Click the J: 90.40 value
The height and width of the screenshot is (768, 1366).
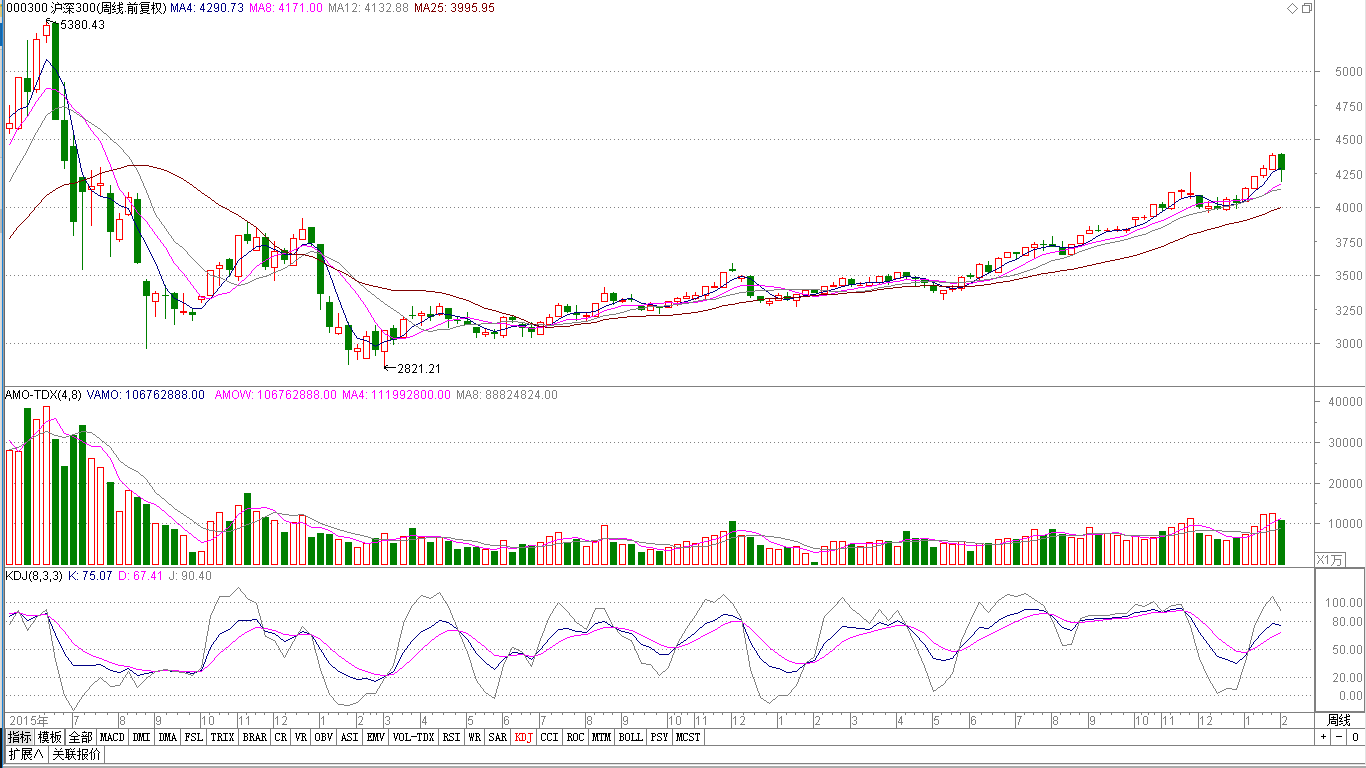click(190, 576)
